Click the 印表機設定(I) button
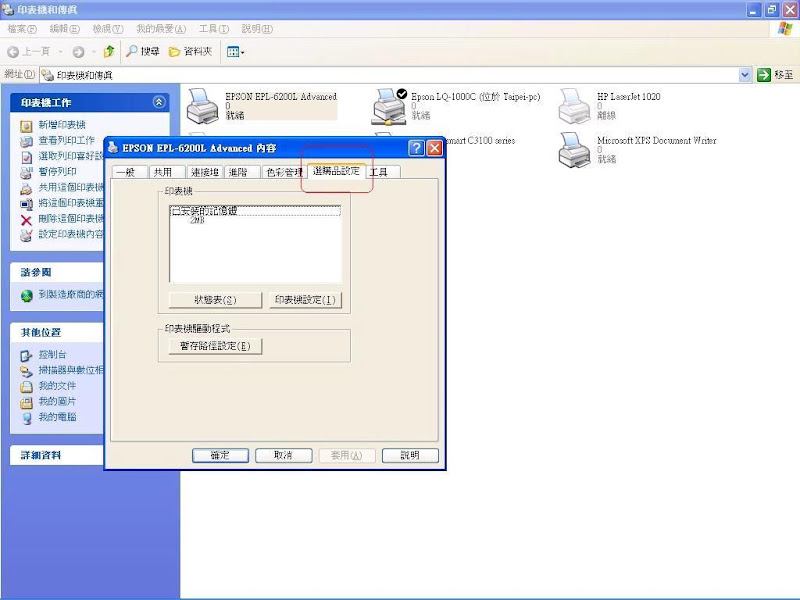Image resolution: width=800 pixels, height=600 pixels. (304, 300)
